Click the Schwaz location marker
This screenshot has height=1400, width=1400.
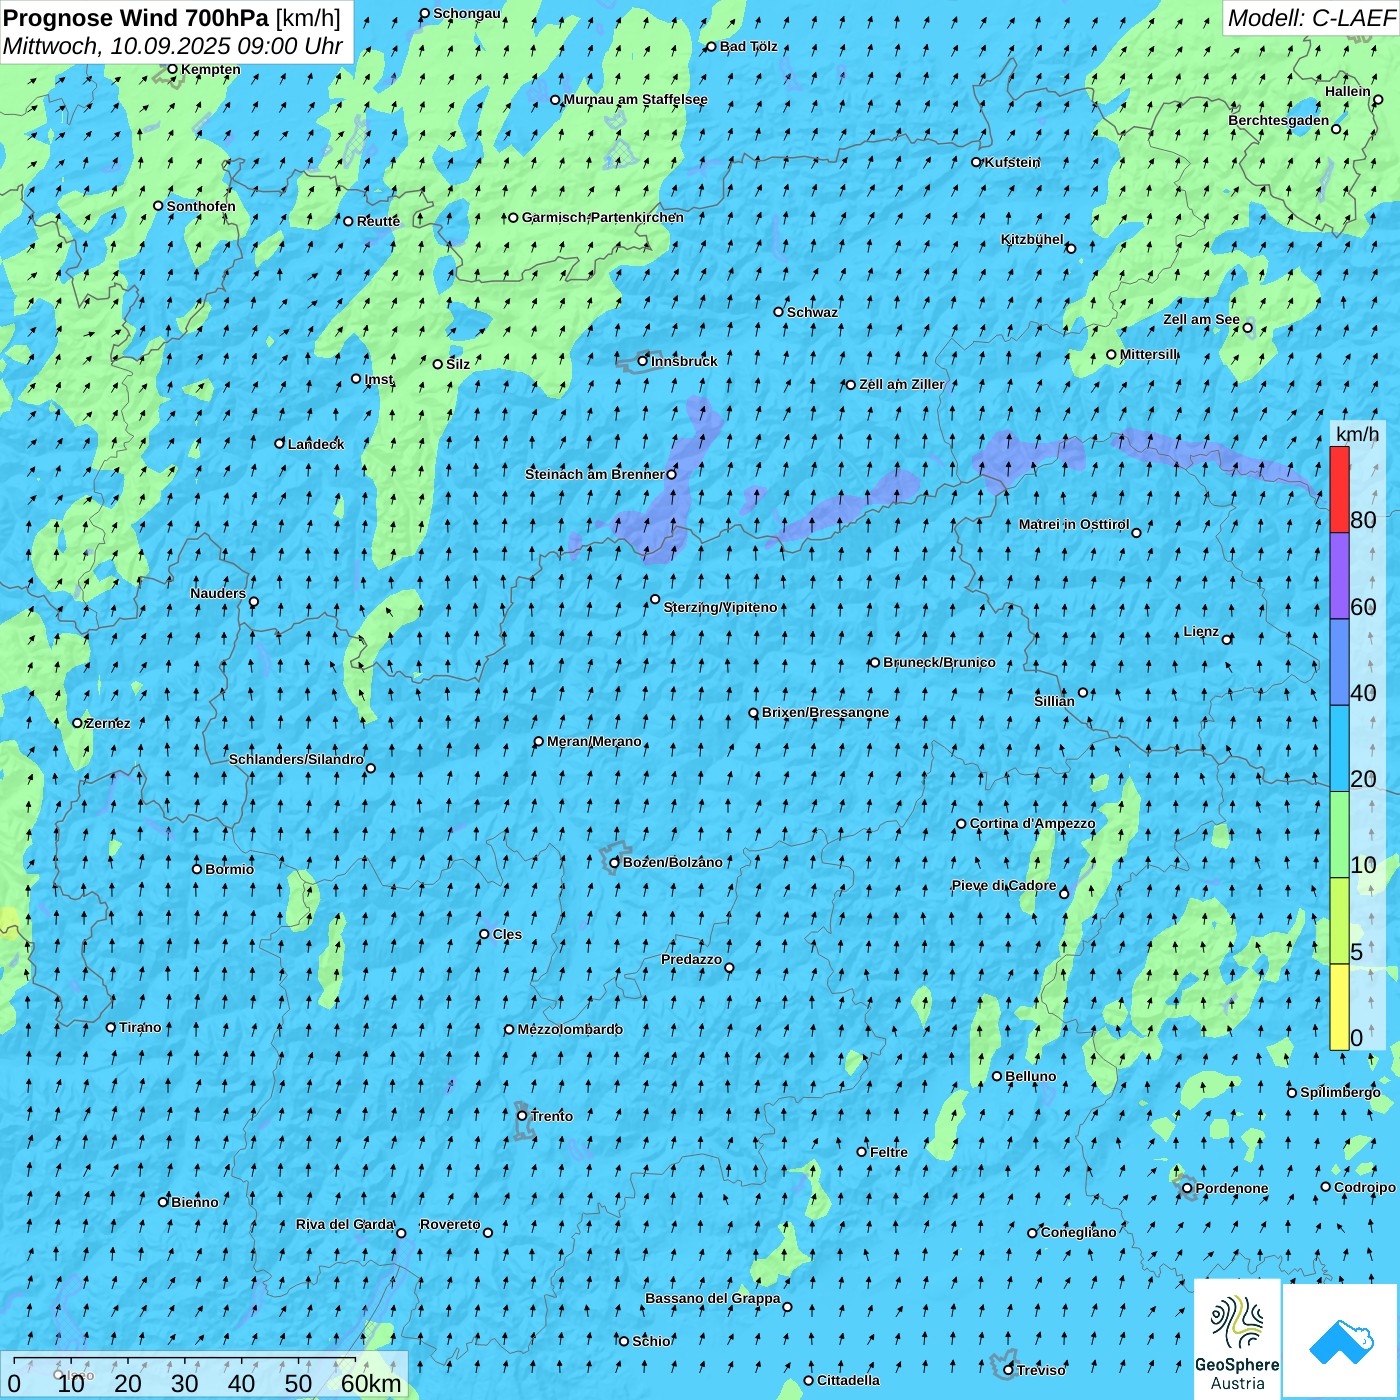779,312
